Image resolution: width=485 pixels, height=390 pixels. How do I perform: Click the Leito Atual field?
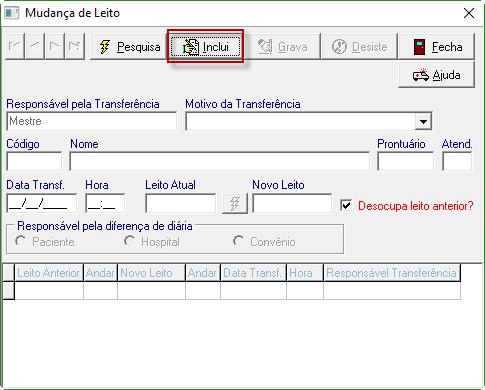[180, 203]
